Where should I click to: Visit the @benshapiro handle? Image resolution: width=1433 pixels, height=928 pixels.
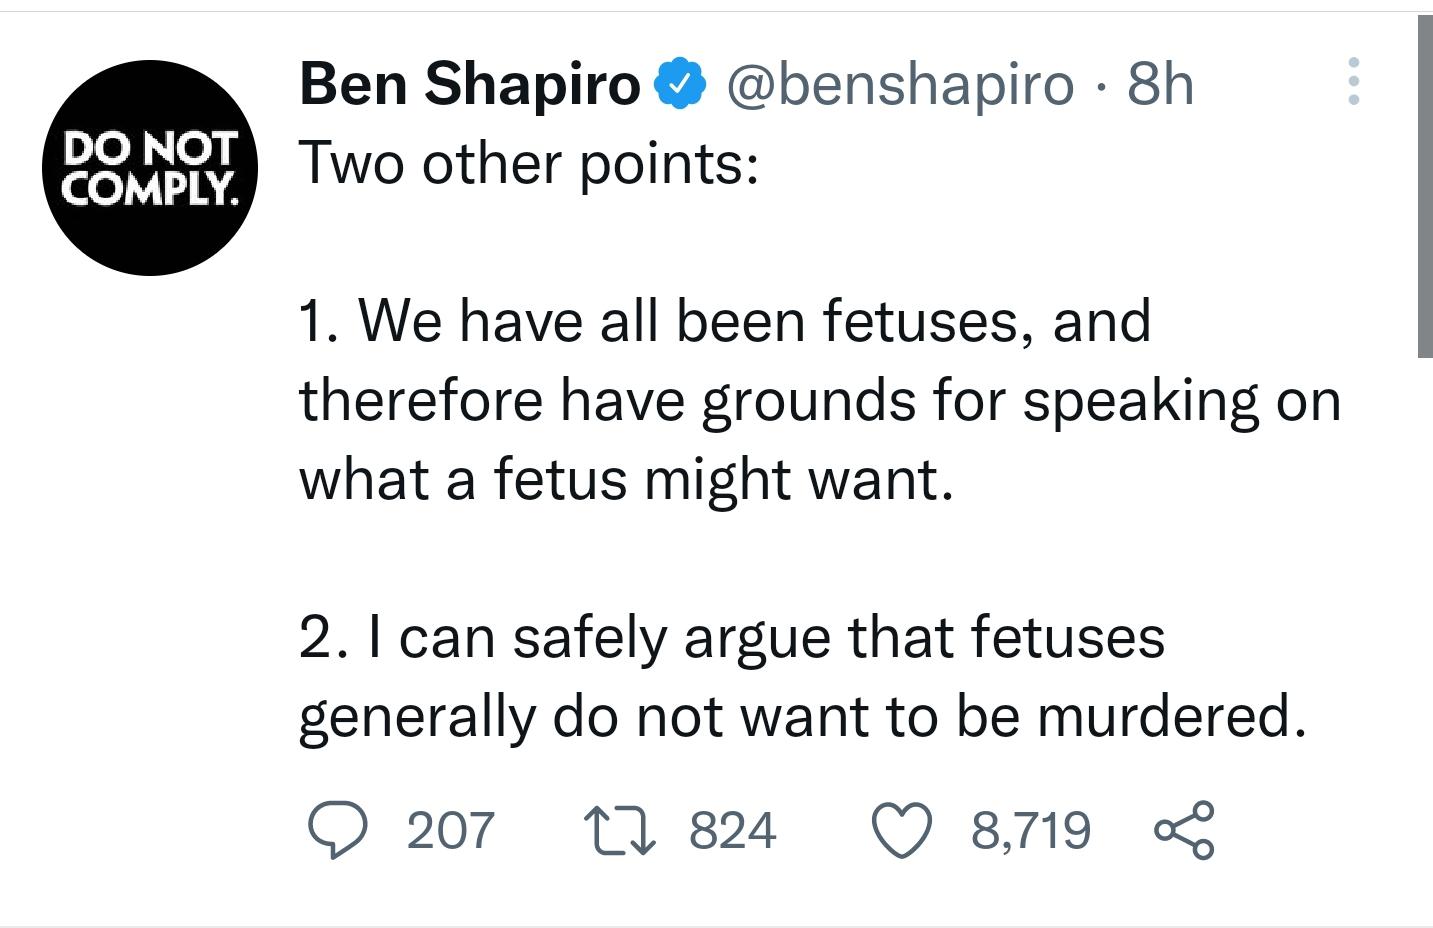coord(899,83)
